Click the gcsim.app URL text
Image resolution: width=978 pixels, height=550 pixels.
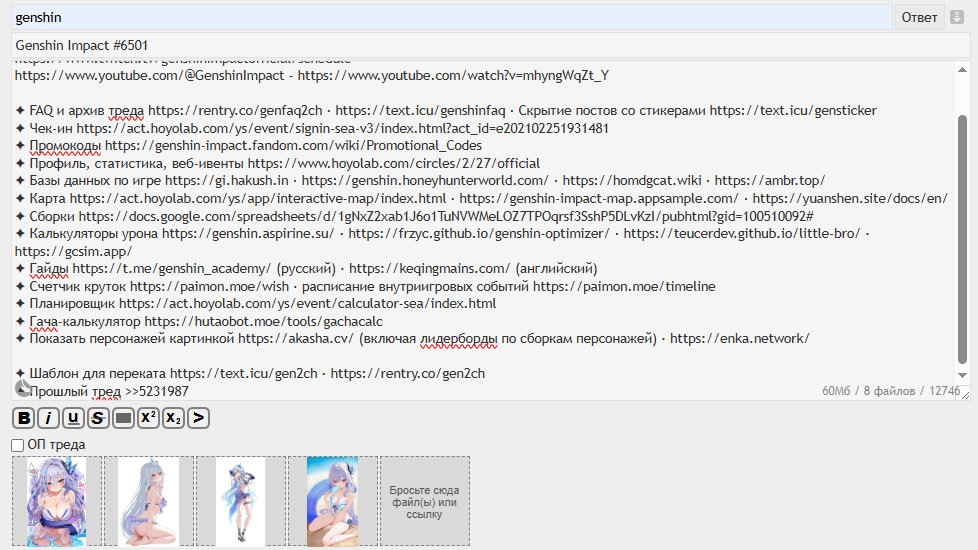[x=74, y=251]
